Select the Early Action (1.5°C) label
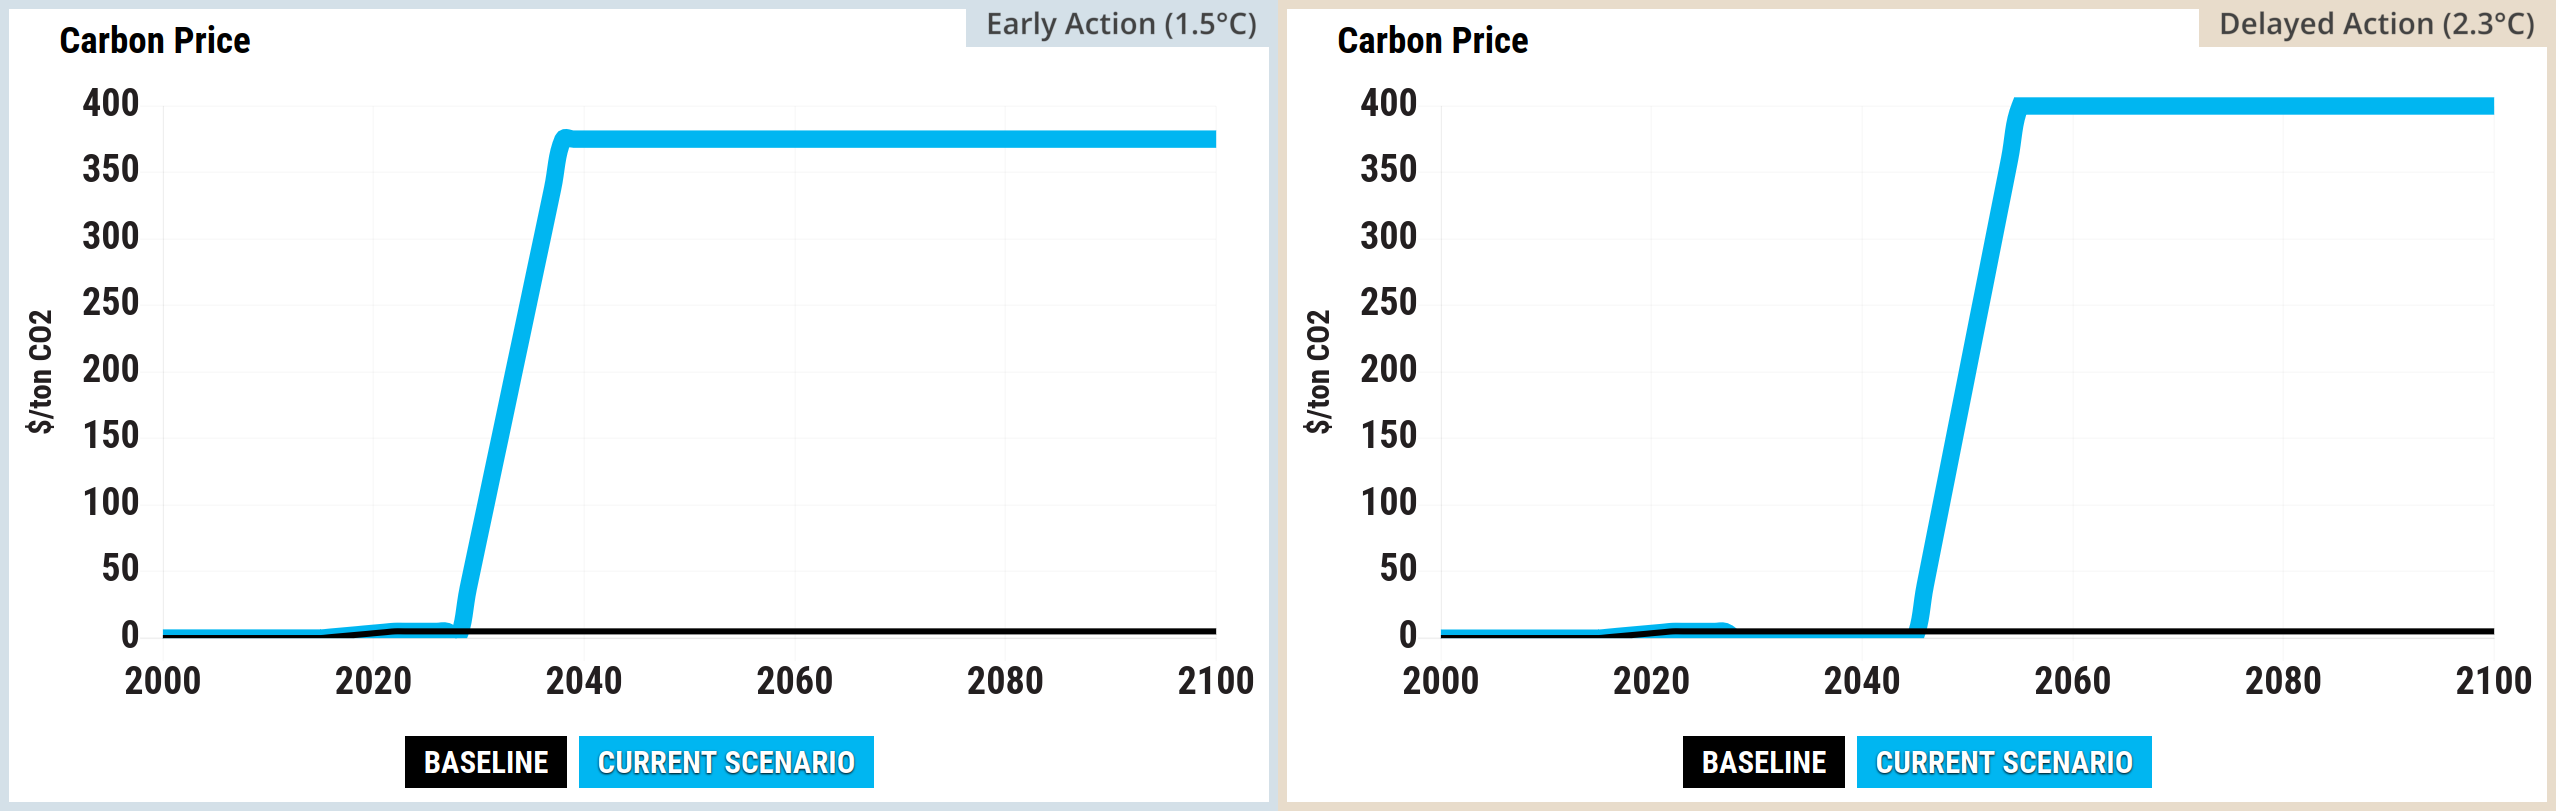 click(1120, 24)
